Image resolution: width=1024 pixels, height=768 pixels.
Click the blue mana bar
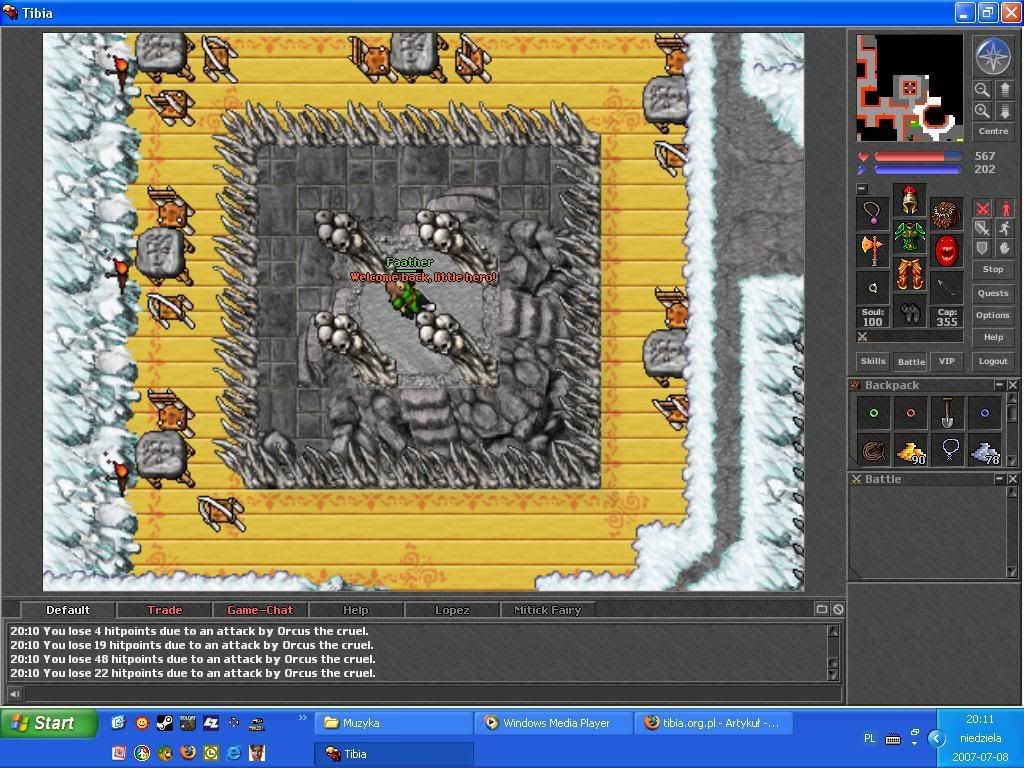918,170
